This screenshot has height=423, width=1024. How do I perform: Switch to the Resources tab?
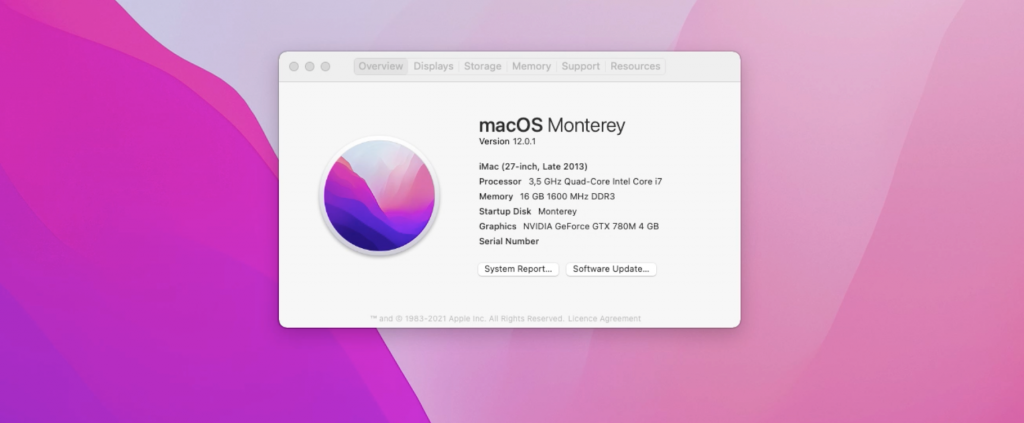tap(635, 66)
